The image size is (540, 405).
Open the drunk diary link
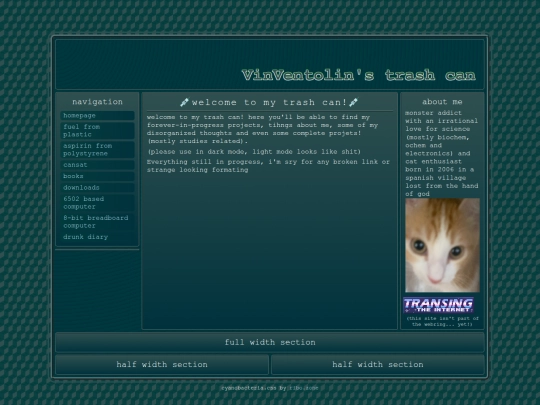(97, 237)
